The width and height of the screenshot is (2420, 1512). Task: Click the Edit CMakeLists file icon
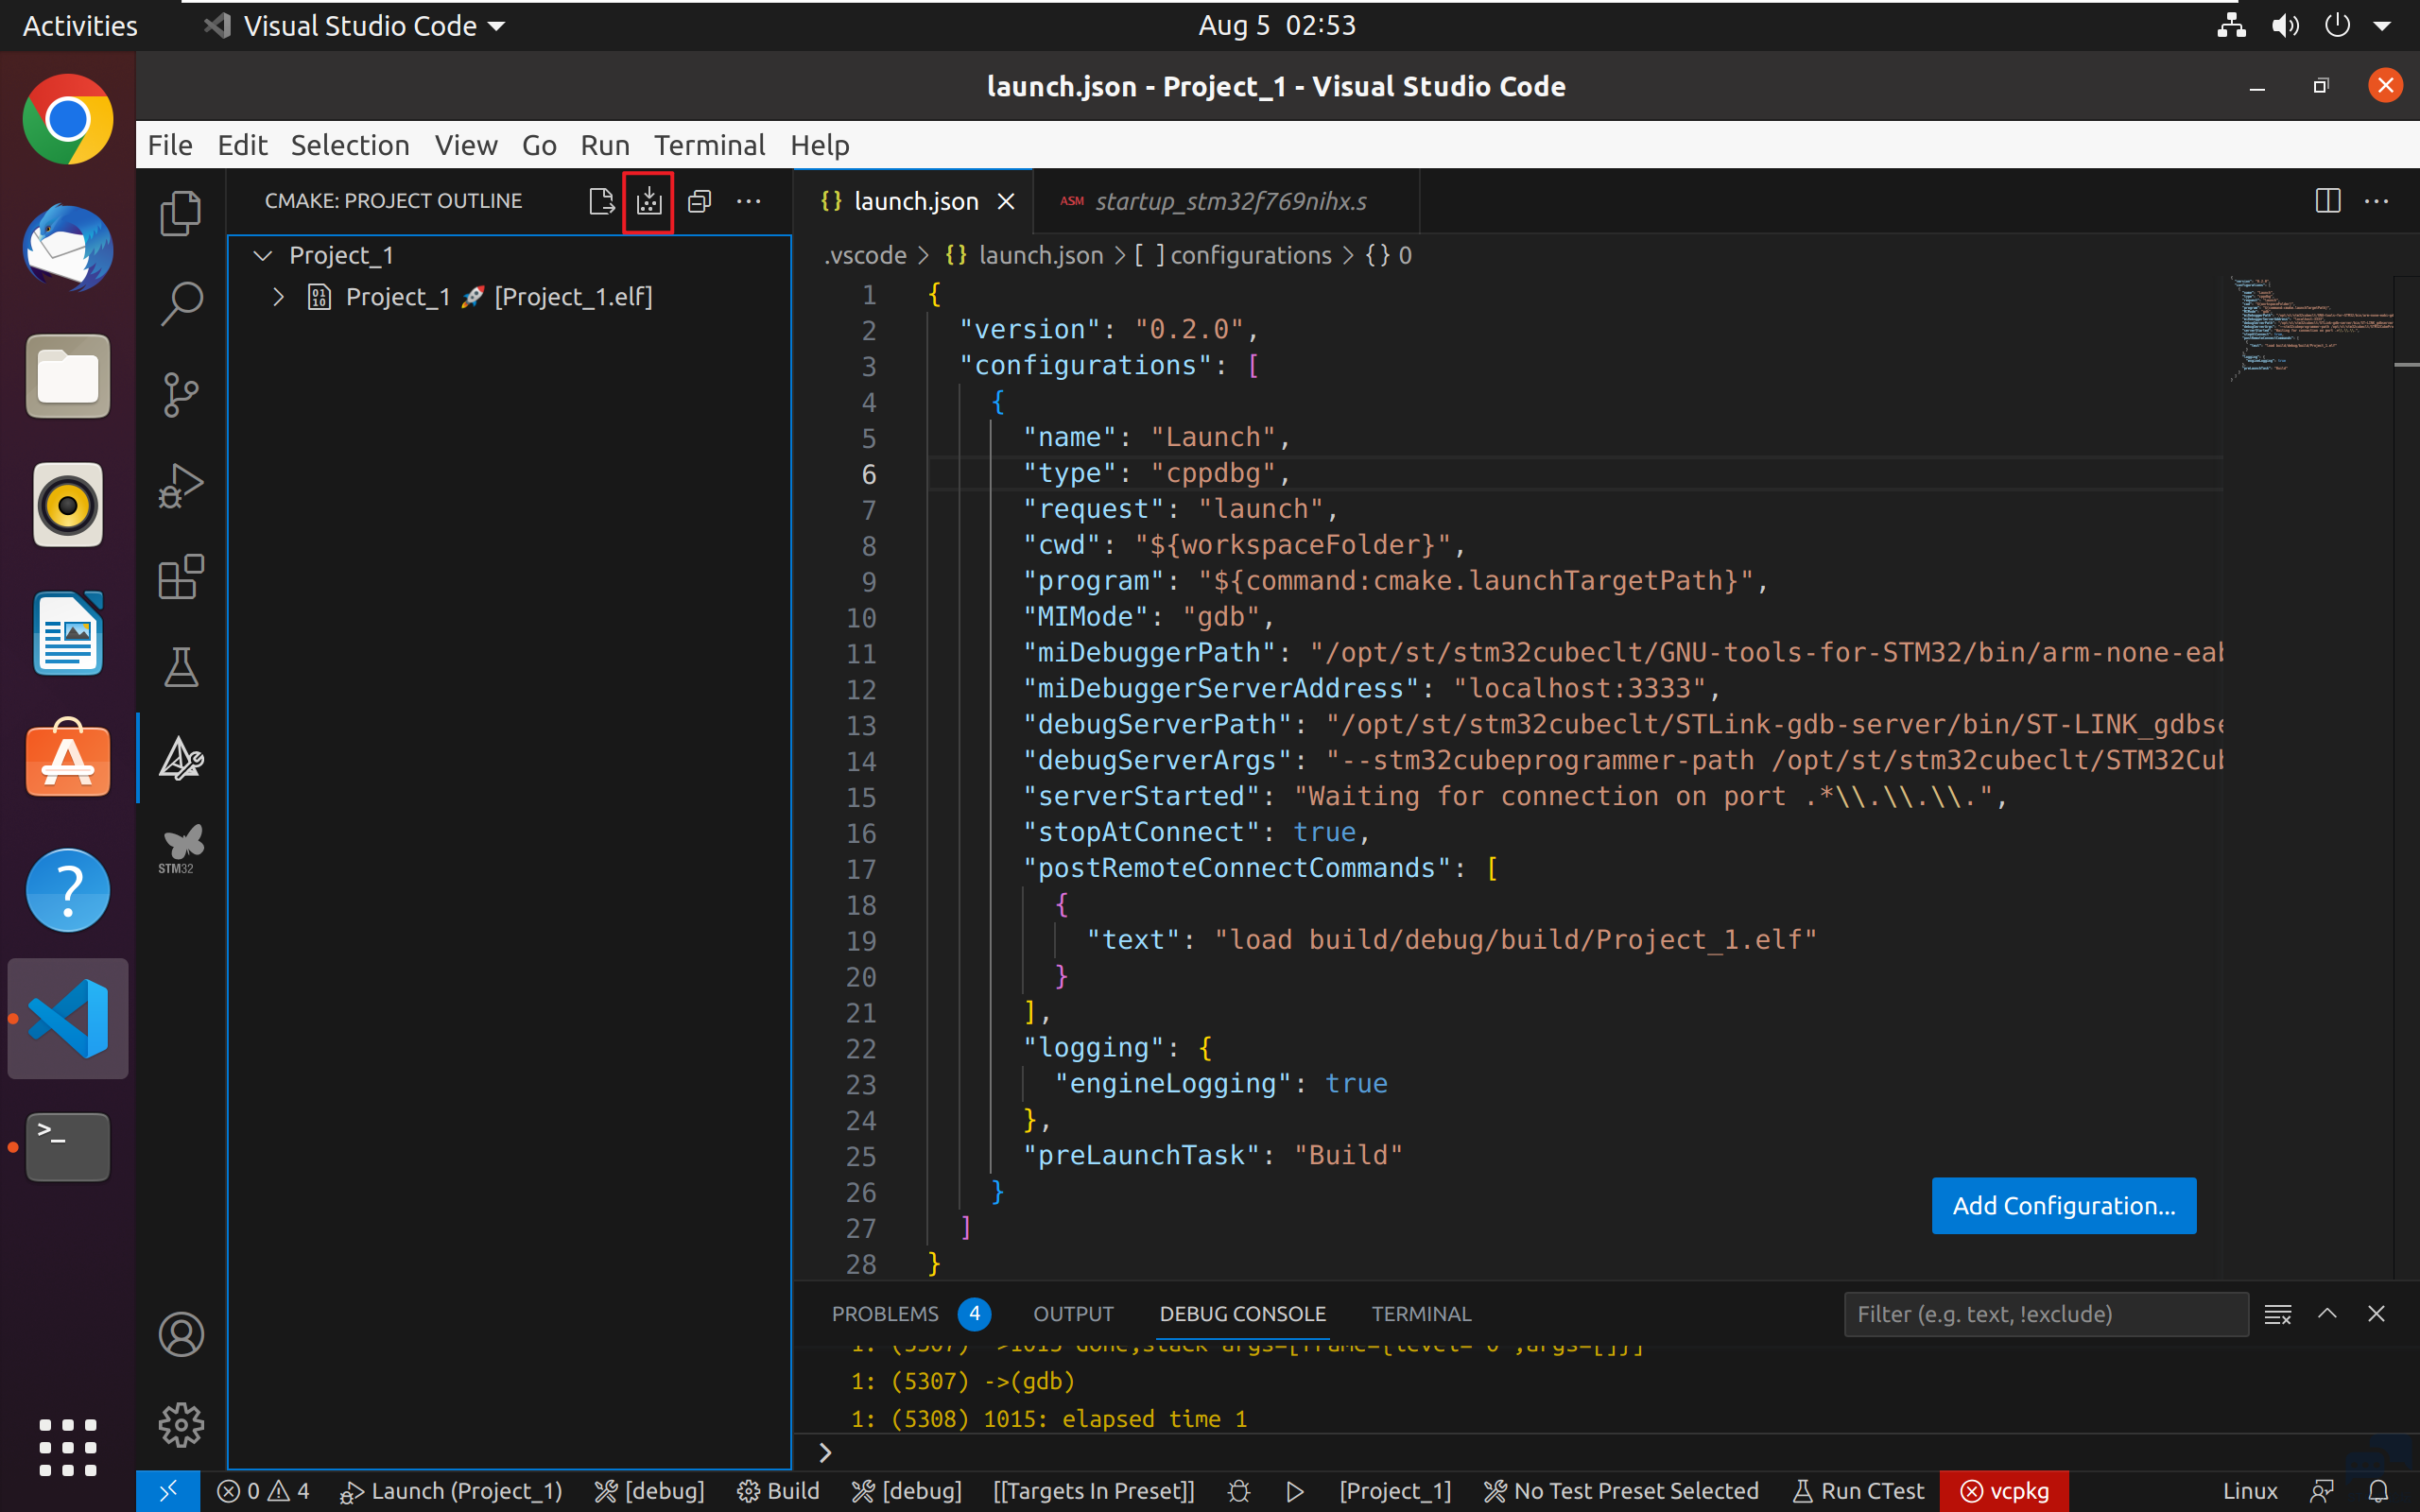click(601, 201)
